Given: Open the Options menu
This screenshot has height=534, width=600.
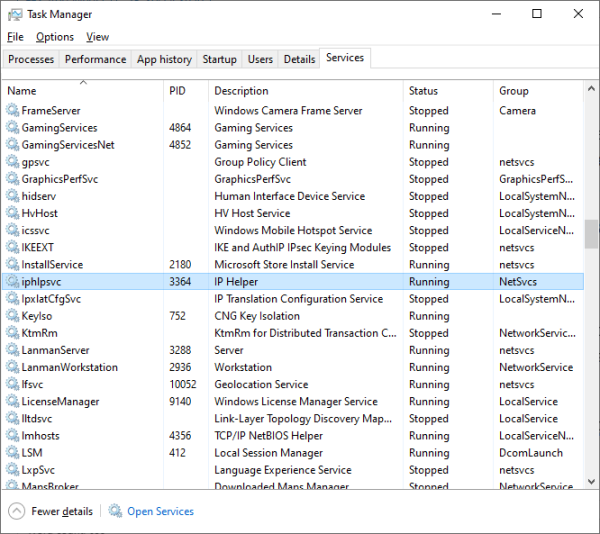Looking at the screenshot, I should pyautogui.click(x=55, y=37).
